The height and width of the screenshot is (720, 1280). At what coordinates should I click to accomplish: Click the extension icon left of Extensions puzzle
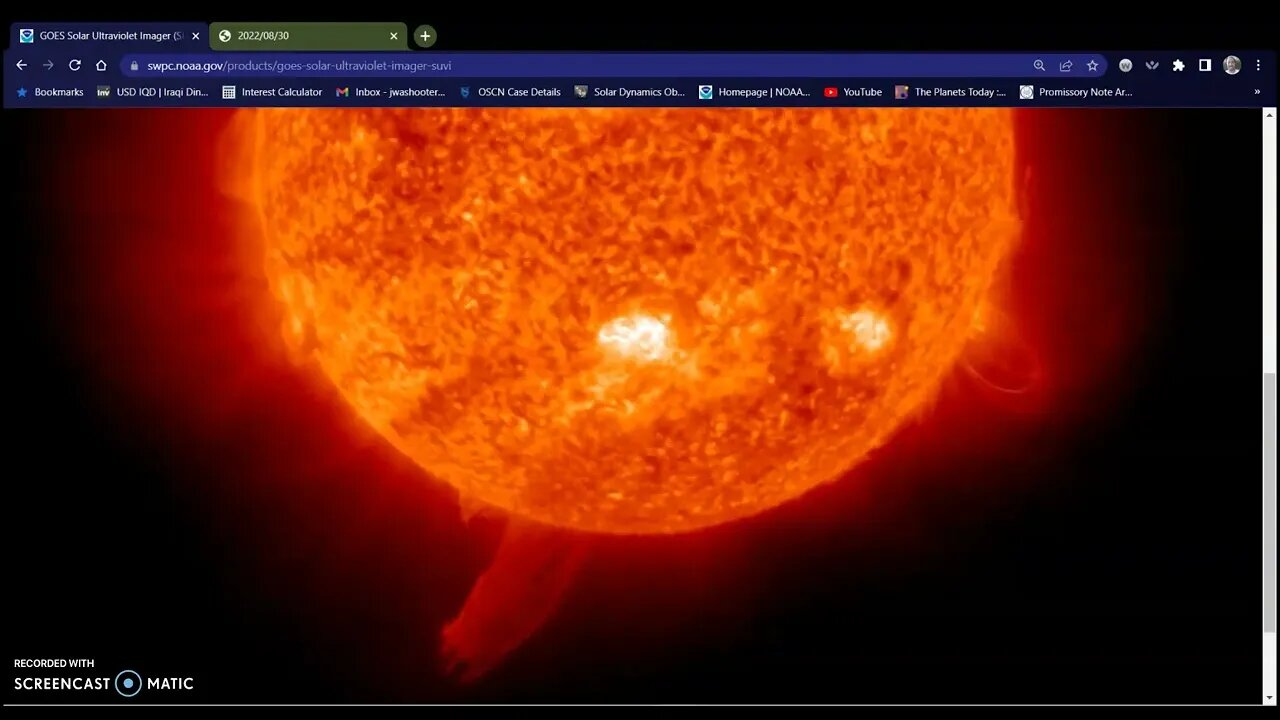pos(1152,65)
